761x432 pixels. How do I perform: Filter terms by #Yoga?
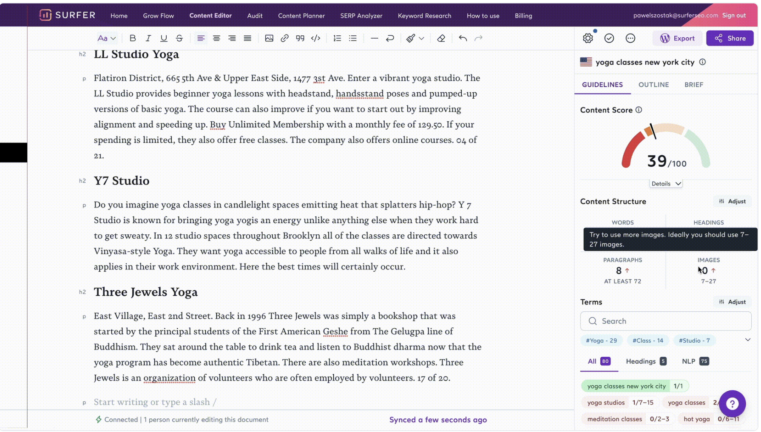pos(601,340)
